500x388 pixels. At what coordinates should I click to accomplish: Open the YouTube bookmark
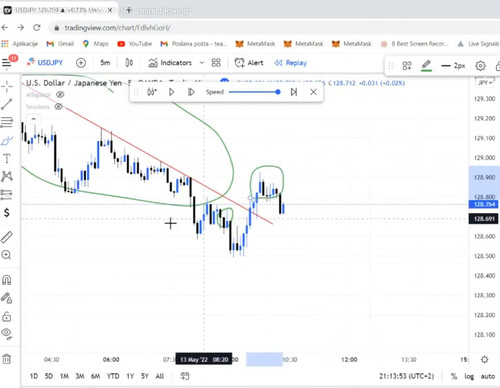tap(135, 44)
